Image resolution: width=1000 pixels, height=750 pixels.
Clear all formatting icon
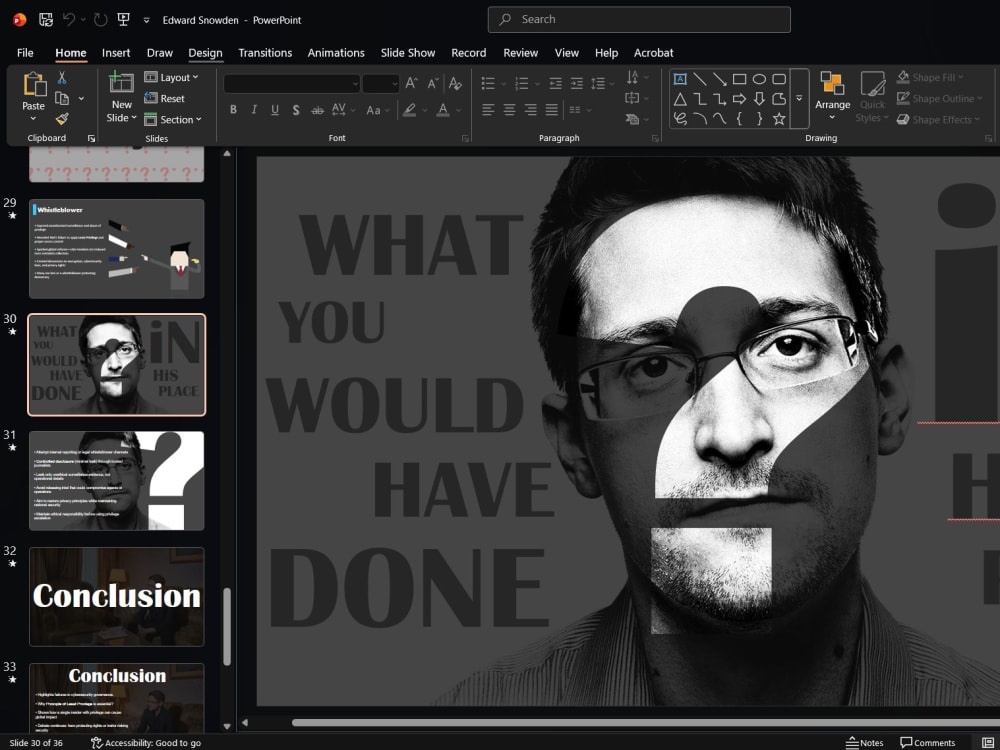[455, 83]
